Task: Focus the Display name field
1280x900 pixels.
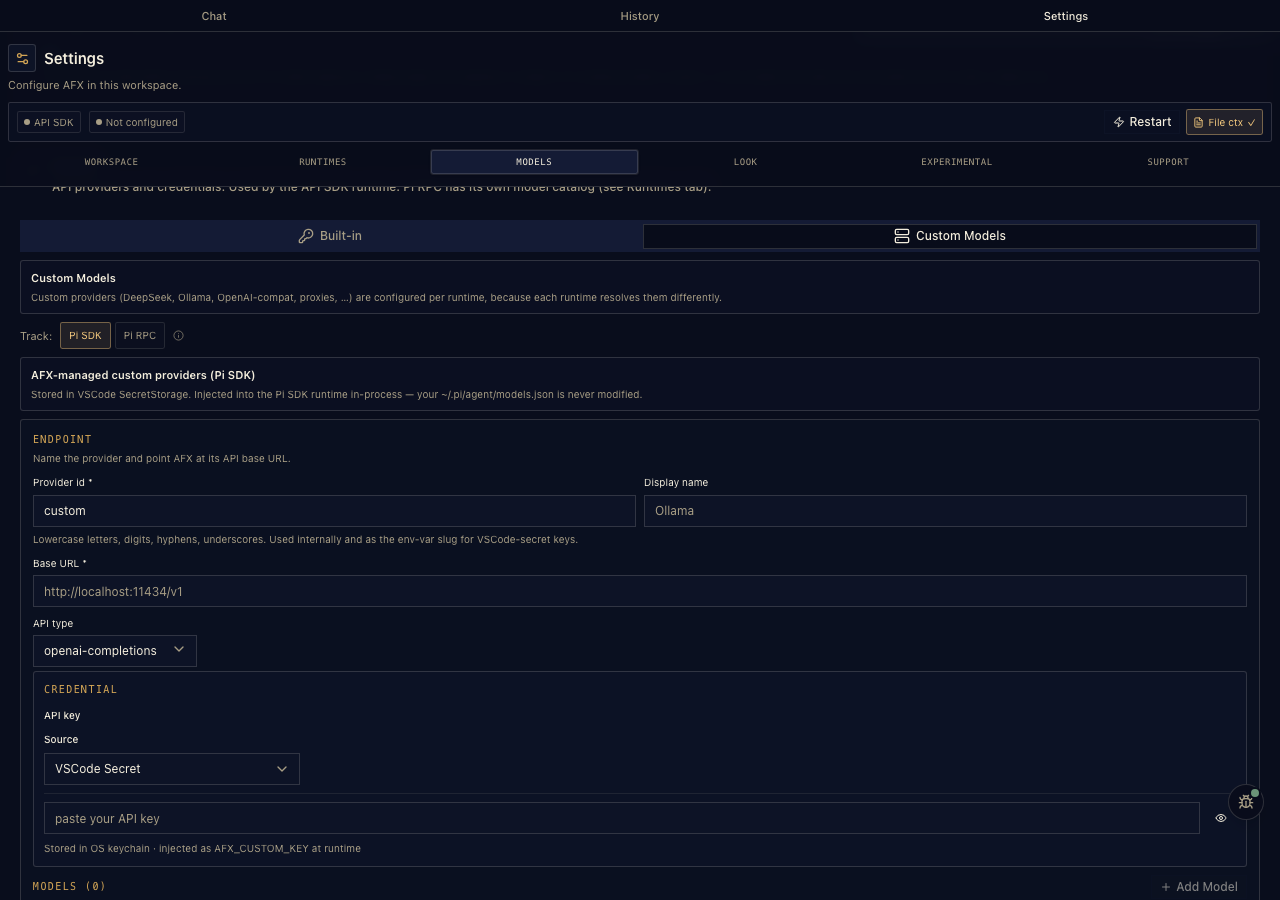Action: 945,511
